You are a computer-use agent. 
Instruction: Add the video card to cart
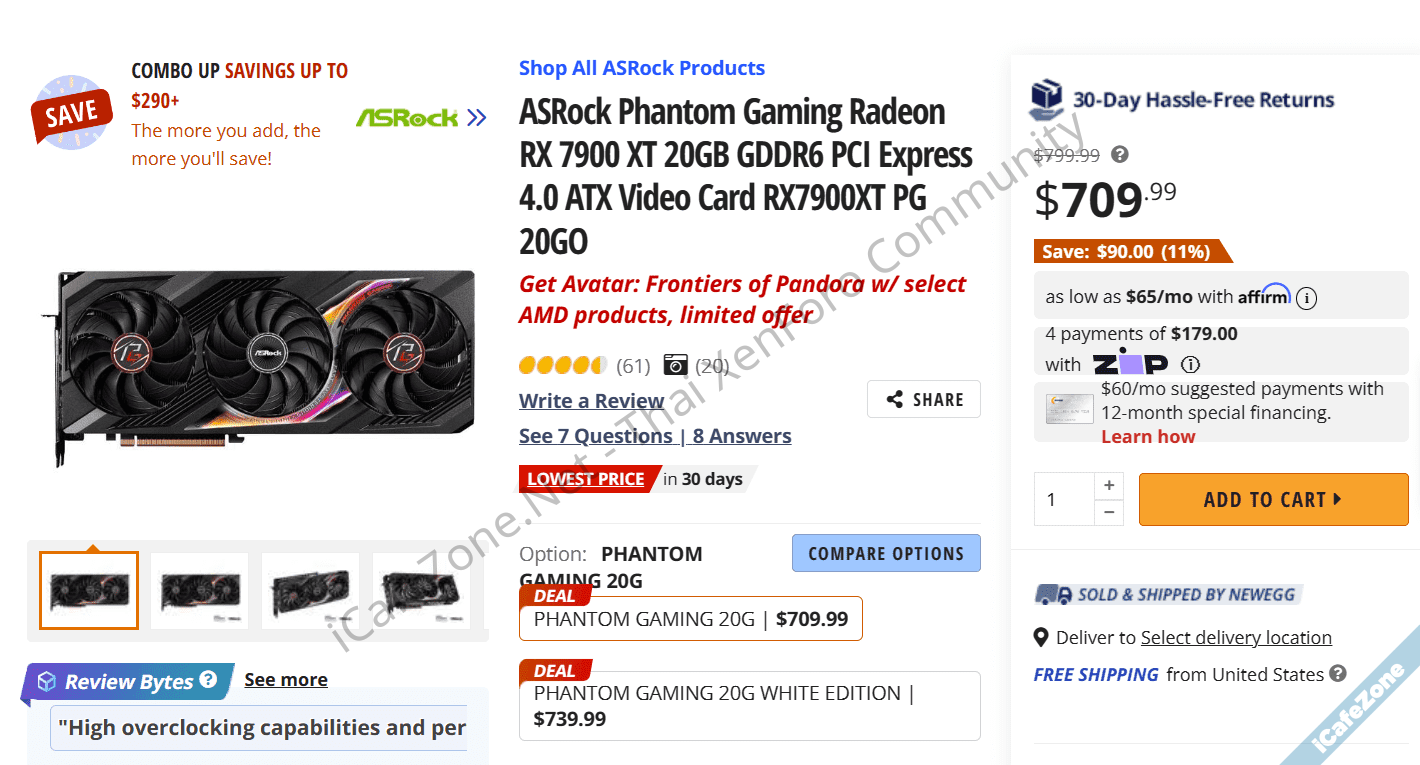1273,499
